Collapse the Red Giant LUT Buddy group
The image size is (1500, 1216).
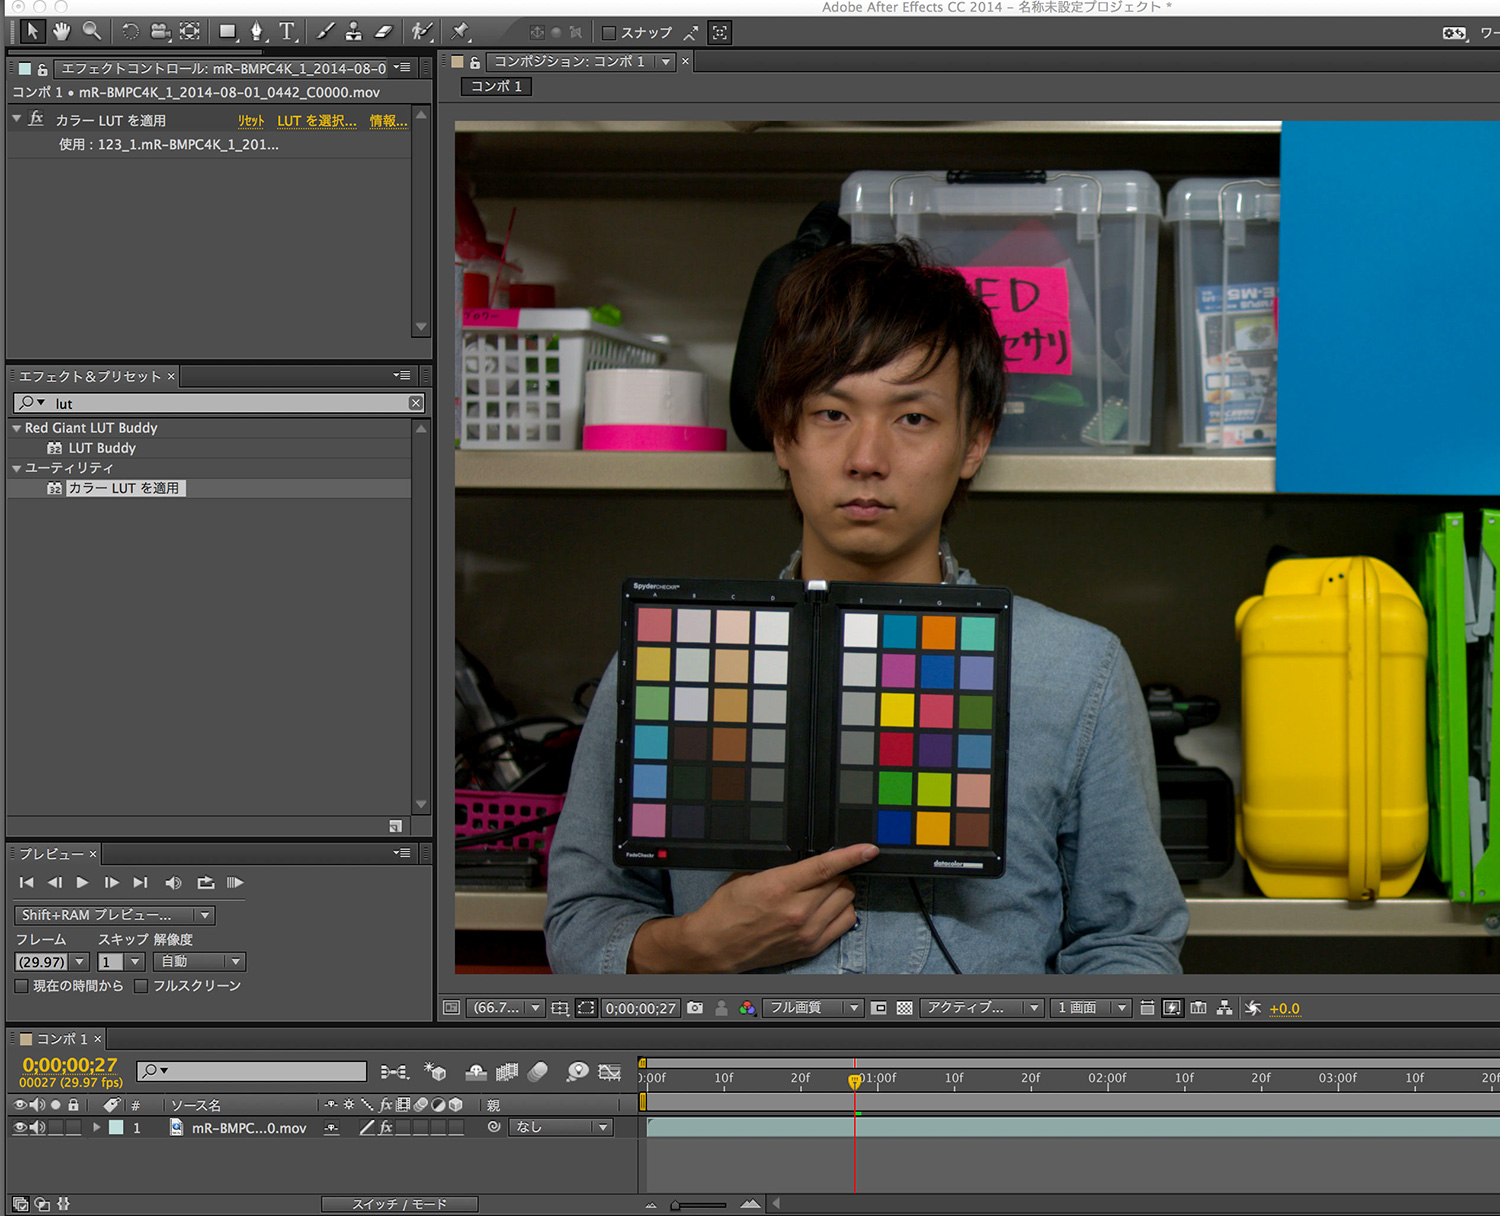(17, 428)
